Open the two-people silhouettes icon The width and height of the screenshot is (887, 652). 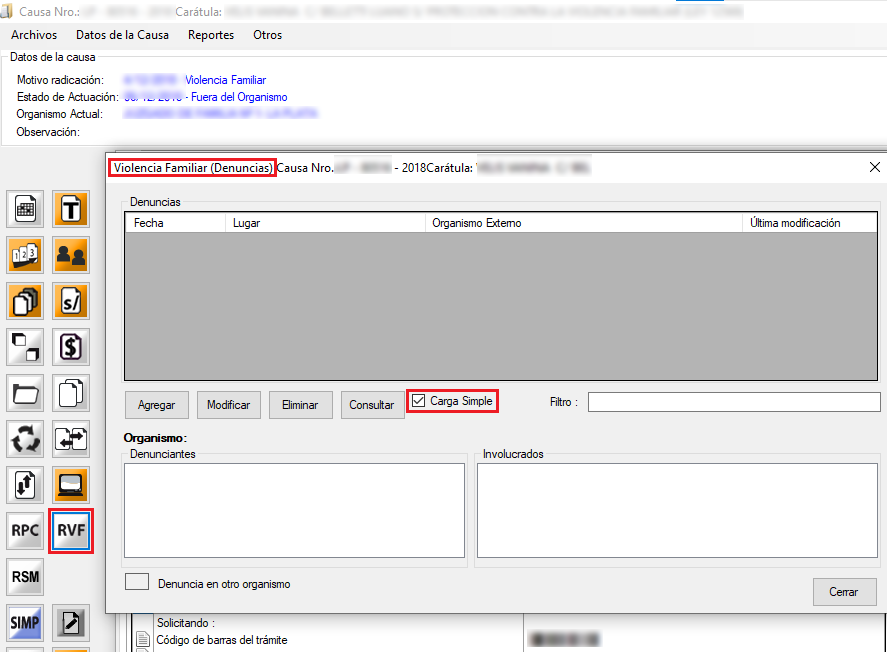[x=71, y=255]
